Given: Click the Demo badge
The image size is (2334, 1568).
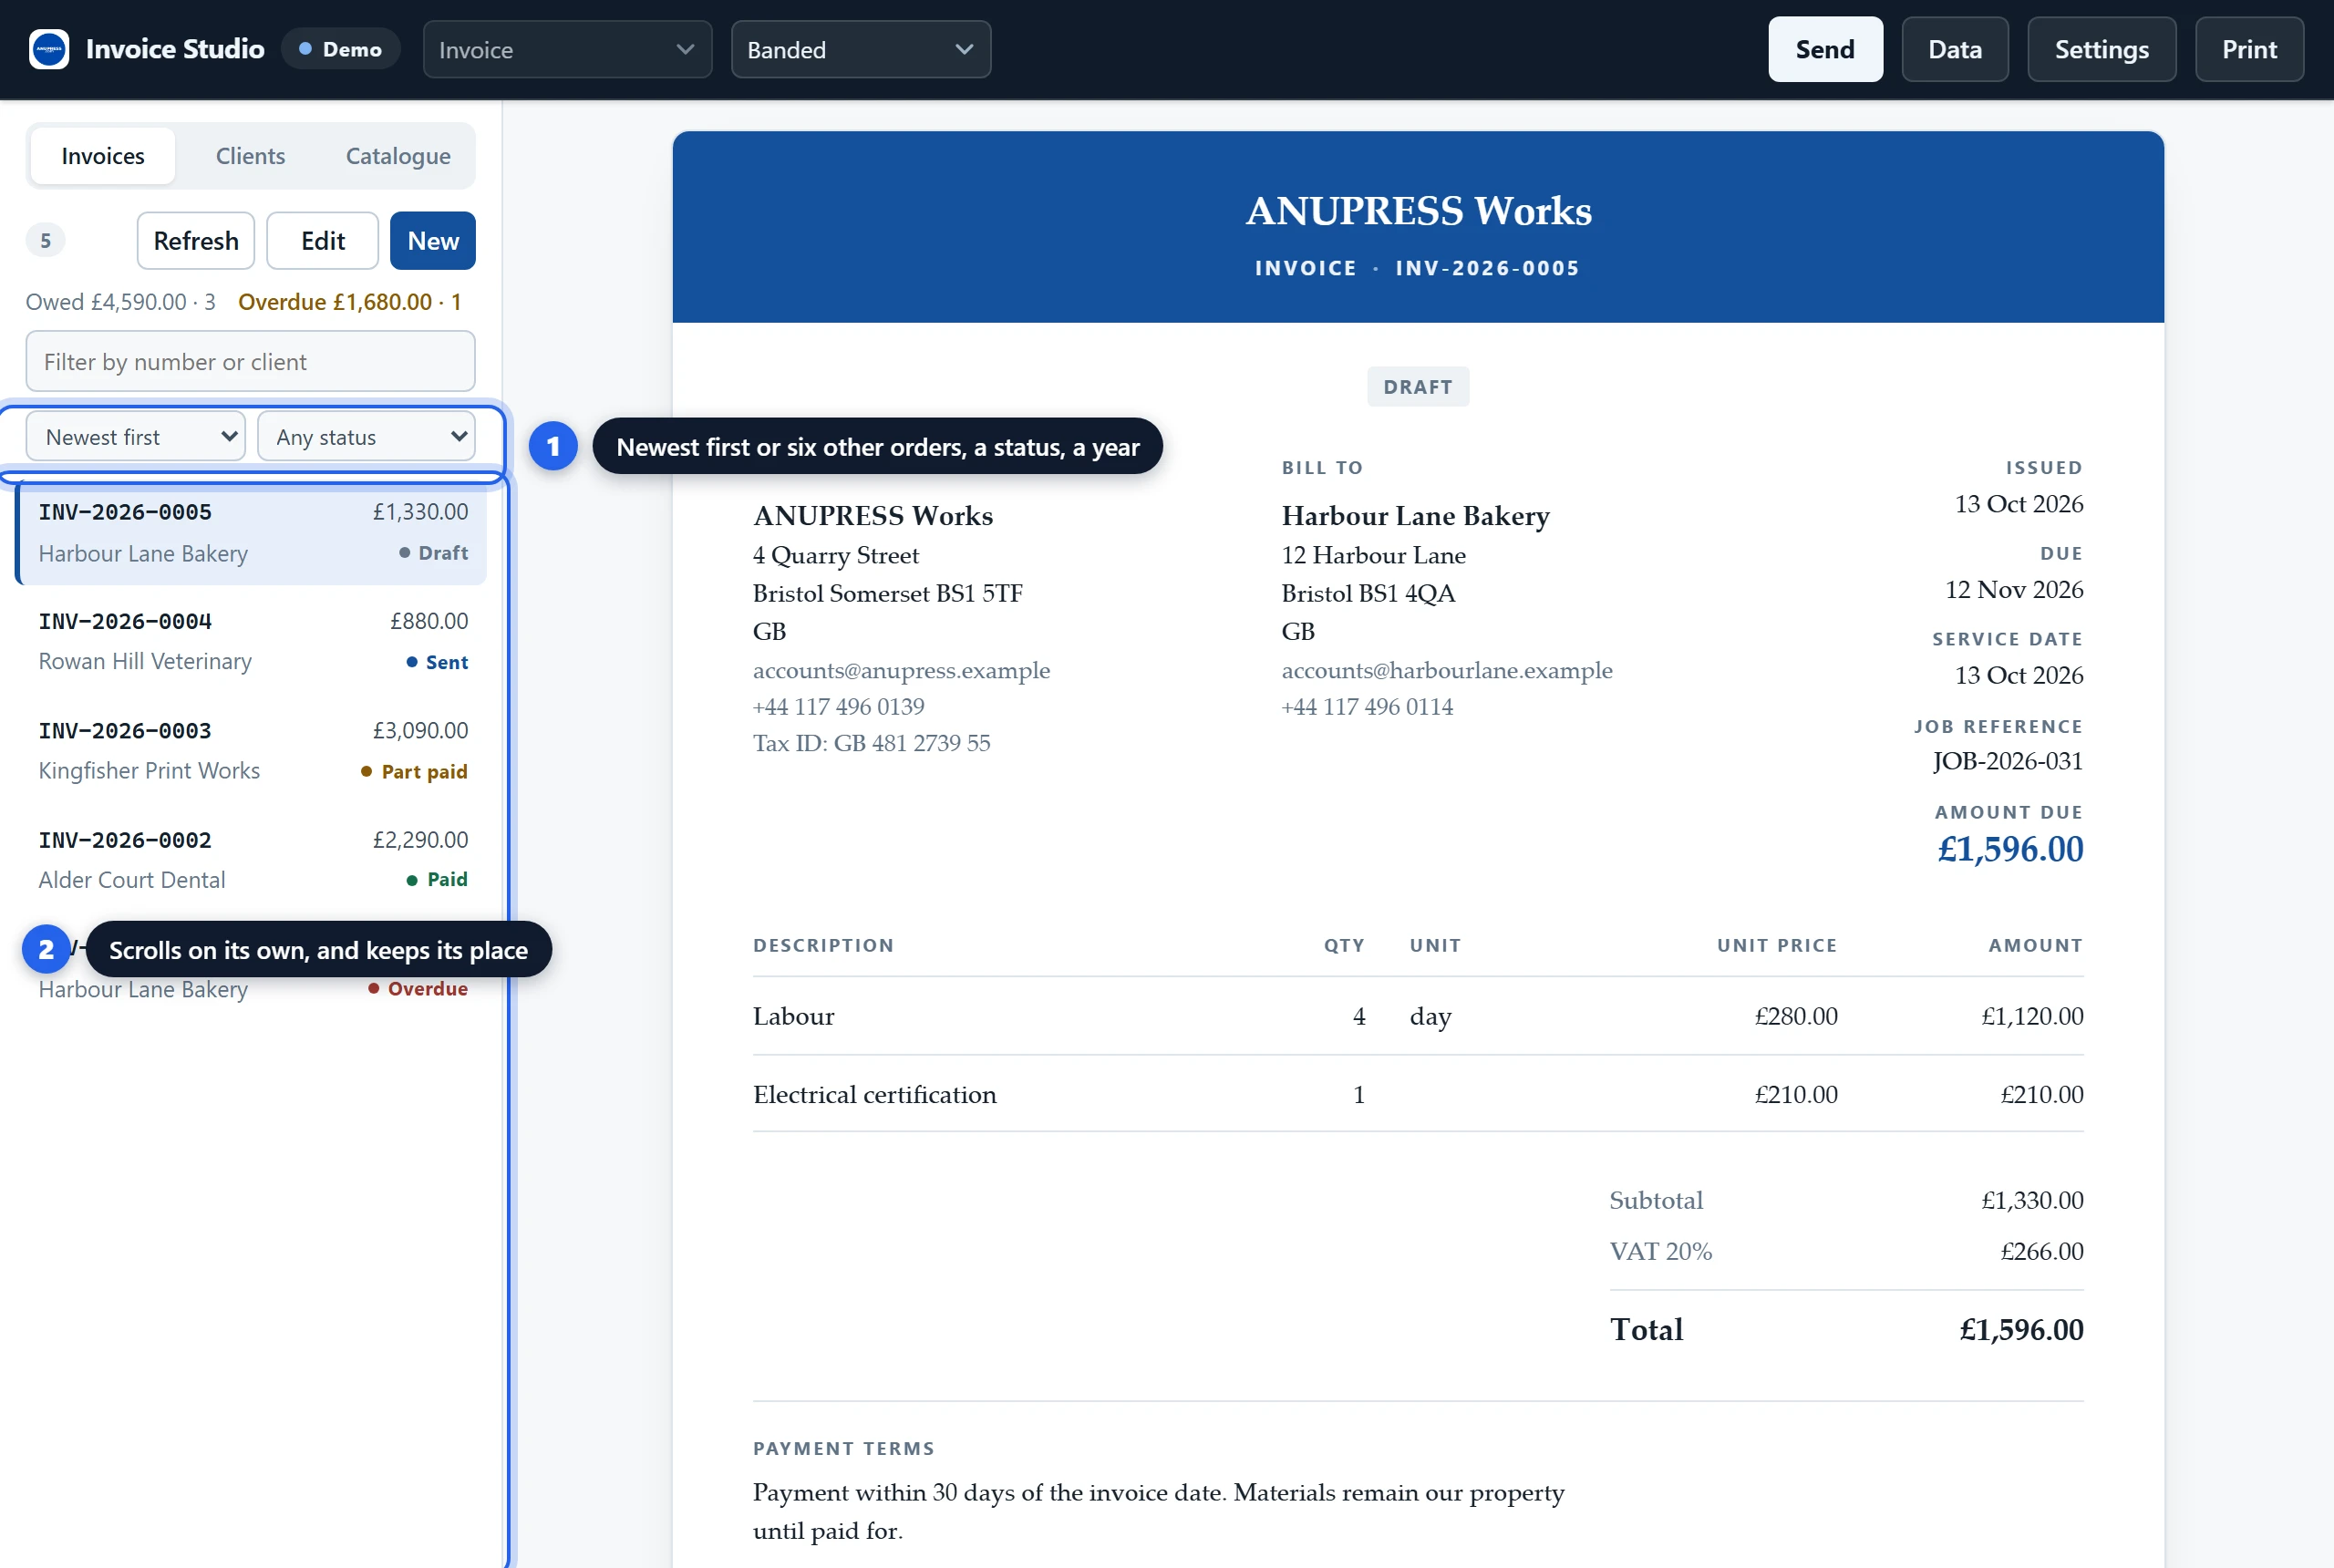Looking at the screenshot, I should [341, 49].
